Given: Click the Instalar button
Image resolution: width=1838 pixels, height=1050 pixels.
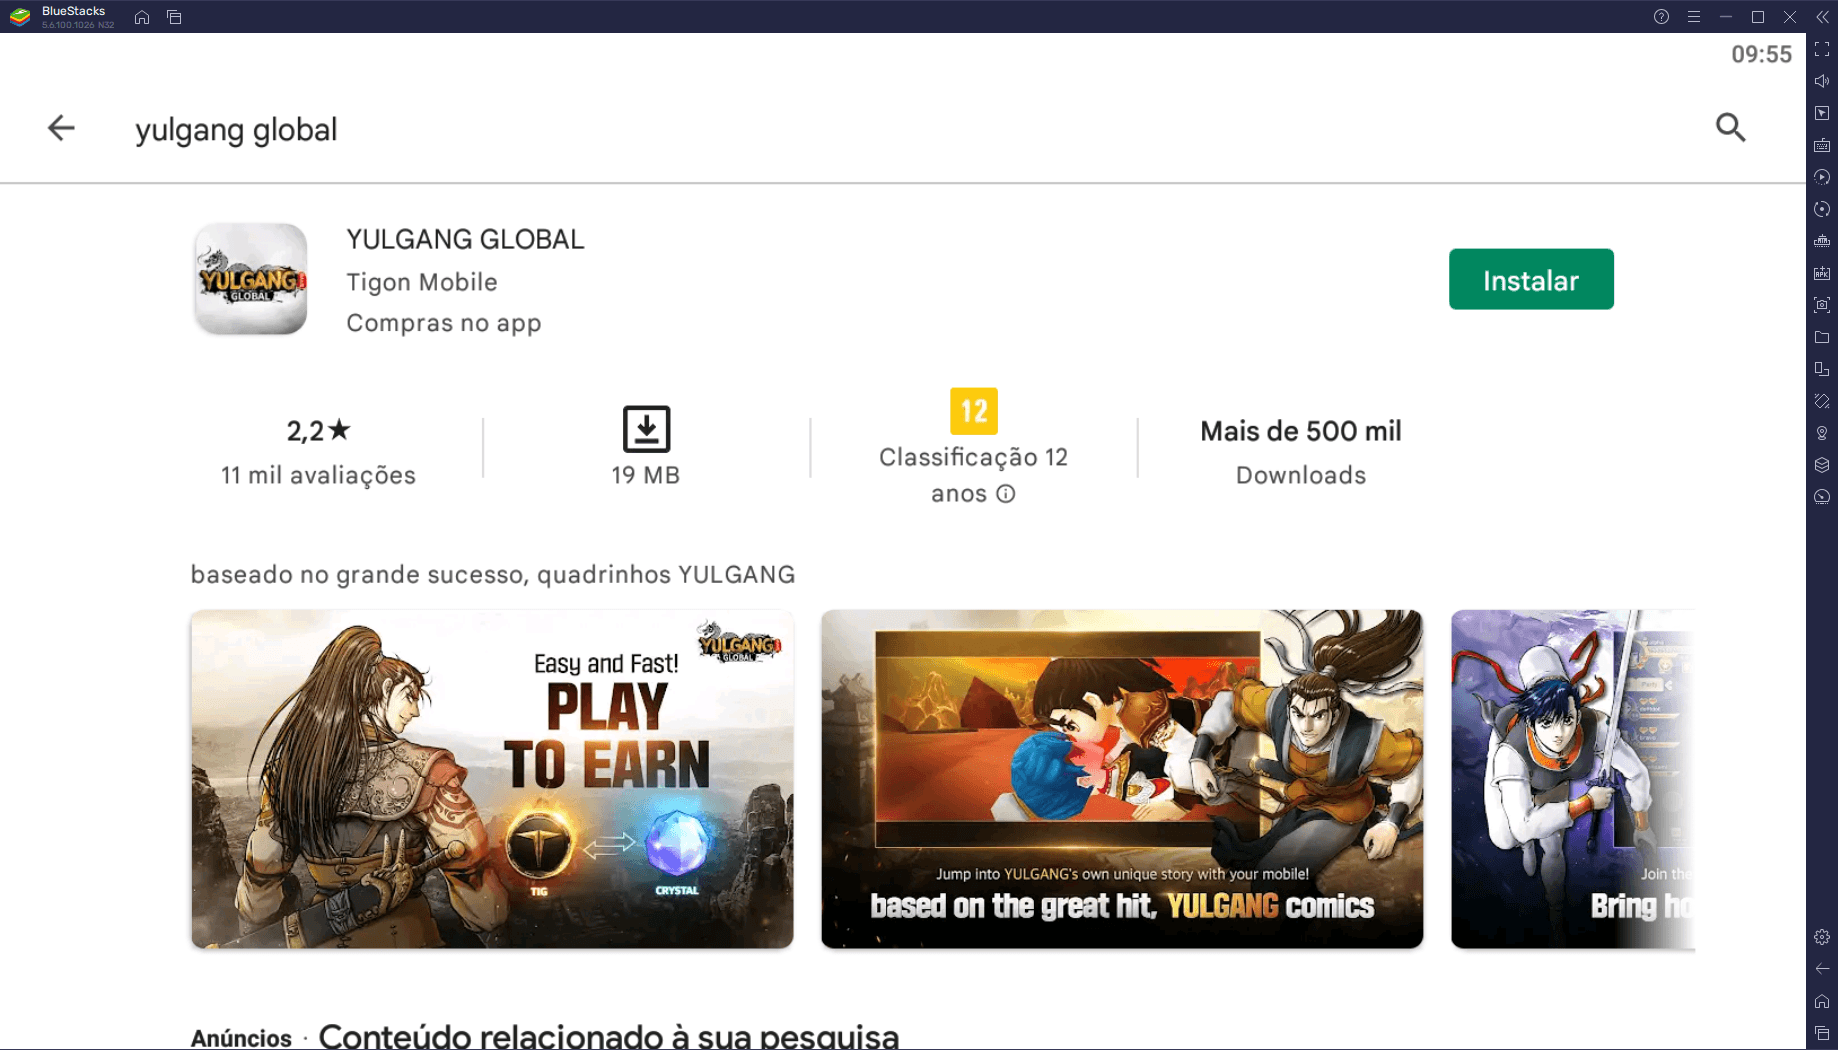Looking at the screenshot, I should (x=1530, y=279).
